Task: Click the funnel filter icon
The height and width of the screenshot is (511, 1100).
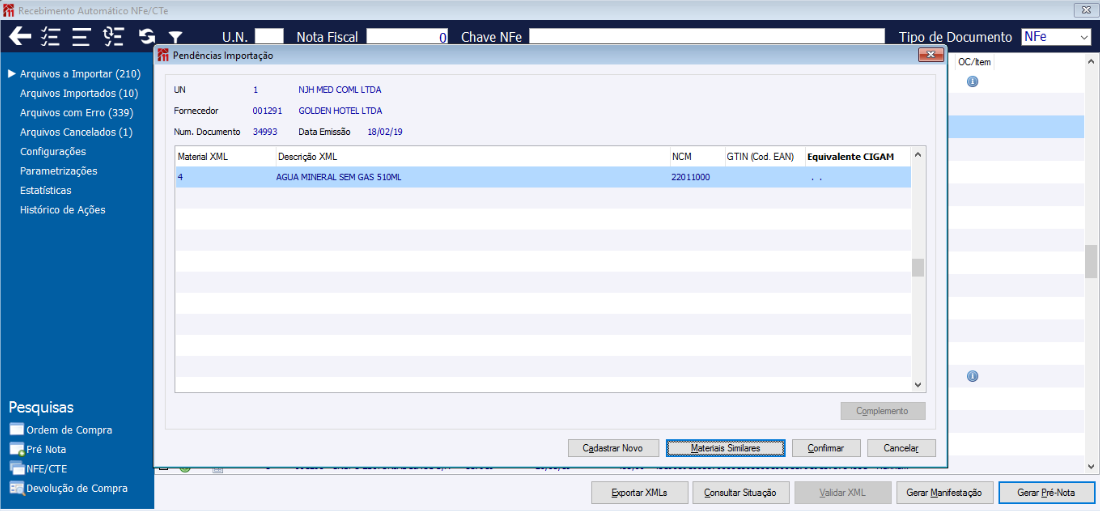Action: [175, 37]
